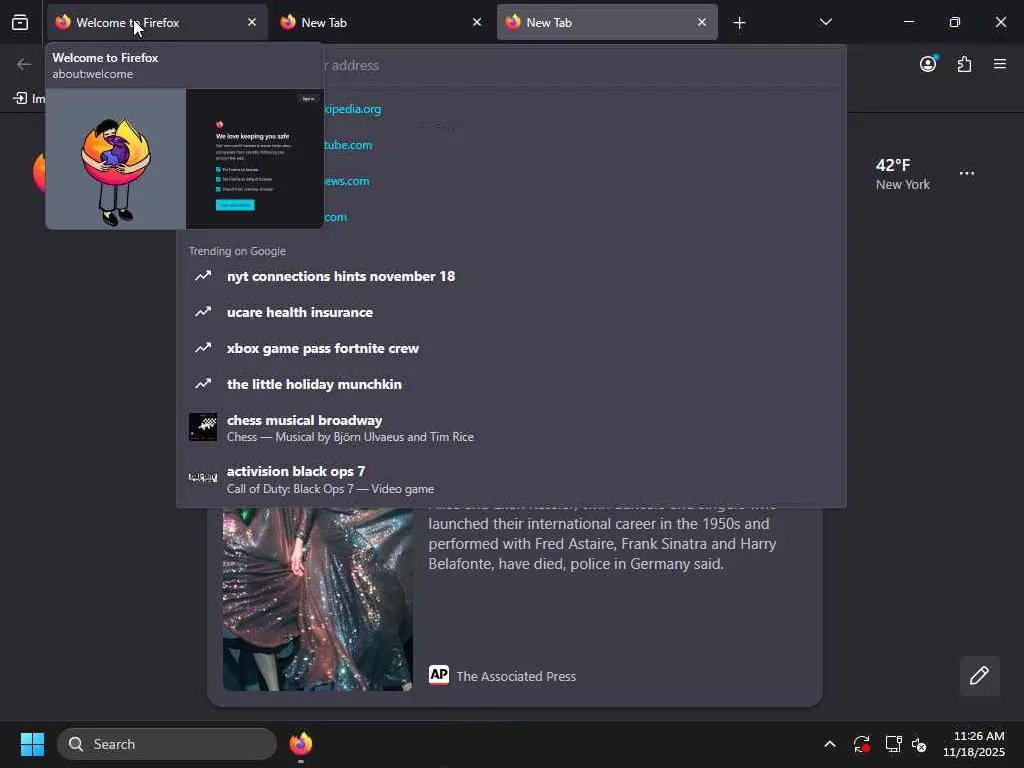Click the pencil customize new tab button

pos(979,675)
